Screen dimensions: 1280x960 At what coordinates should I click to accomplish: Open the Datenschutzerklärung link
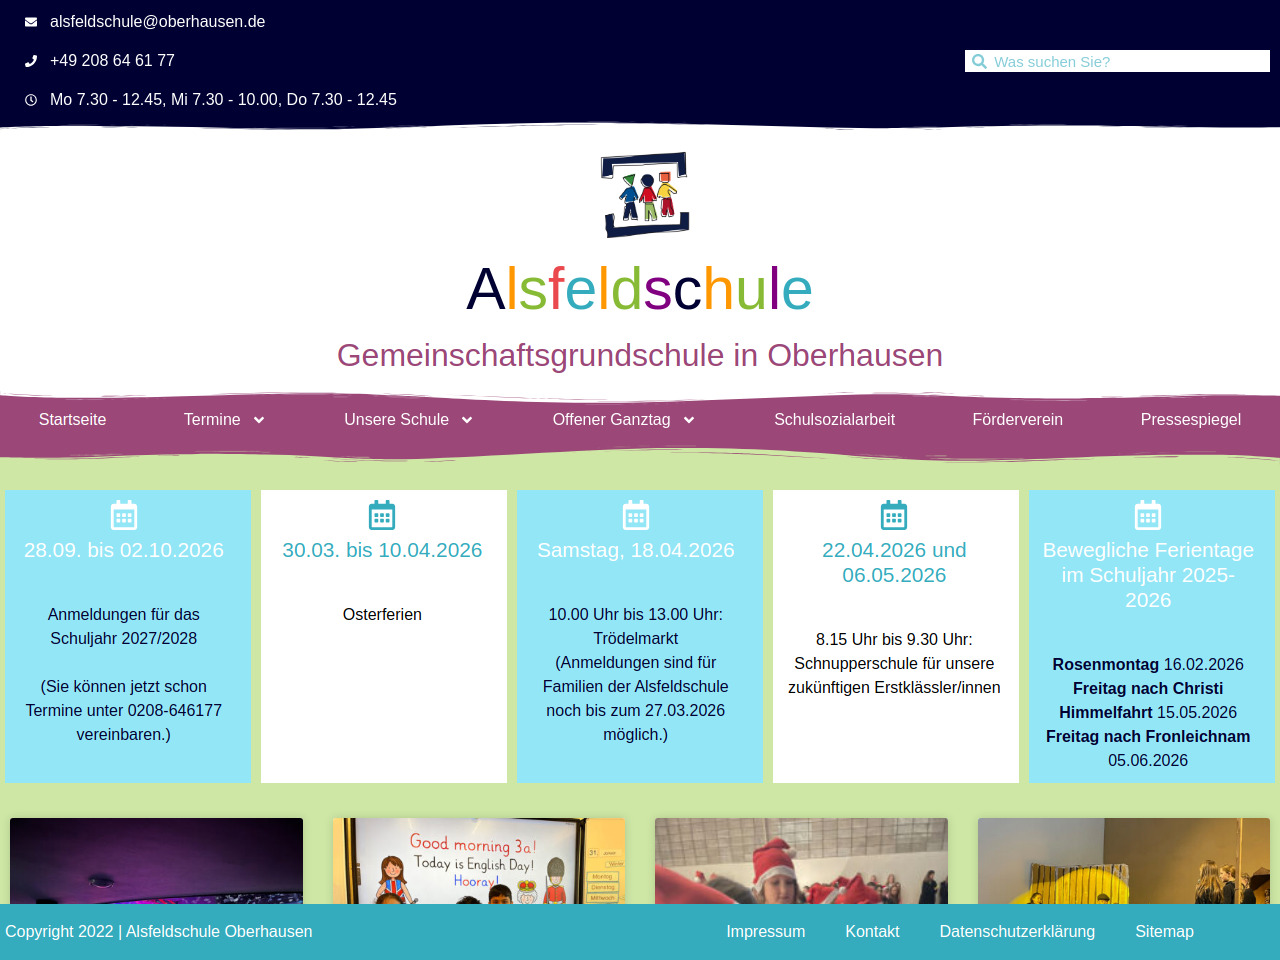coord(1017,932)
